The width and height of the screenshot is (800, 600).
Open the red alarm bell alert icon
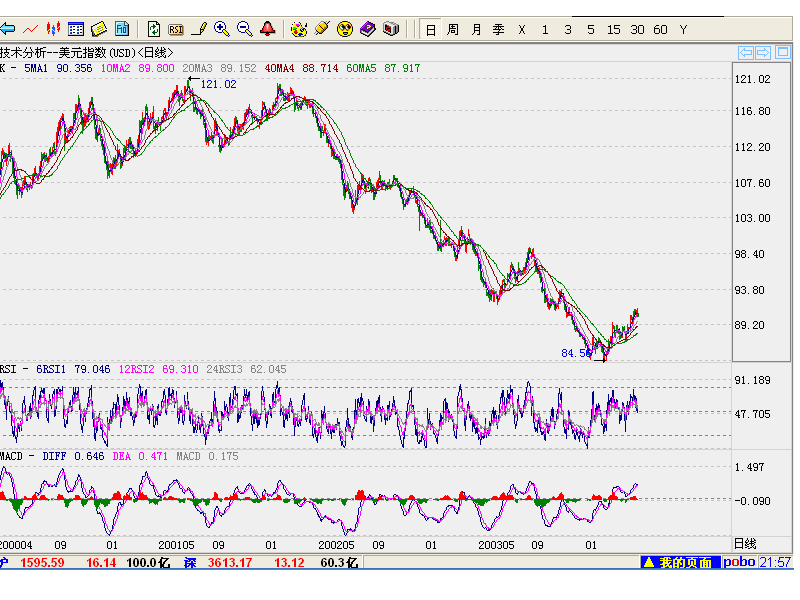coord(268,29)
